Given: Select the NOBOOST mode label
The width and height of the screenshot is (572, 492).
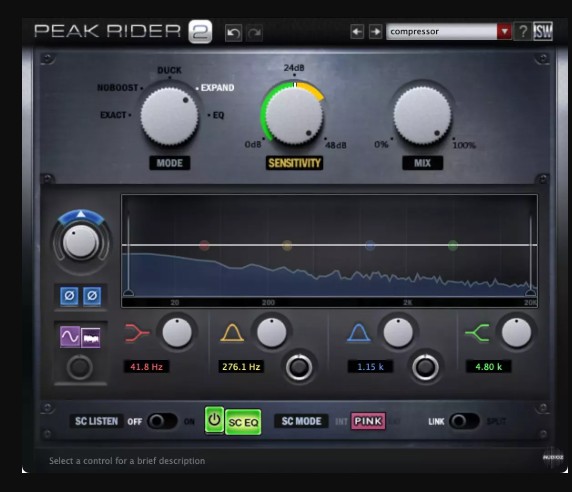Looking at the screenshot, I should click(x=117, y=88).
